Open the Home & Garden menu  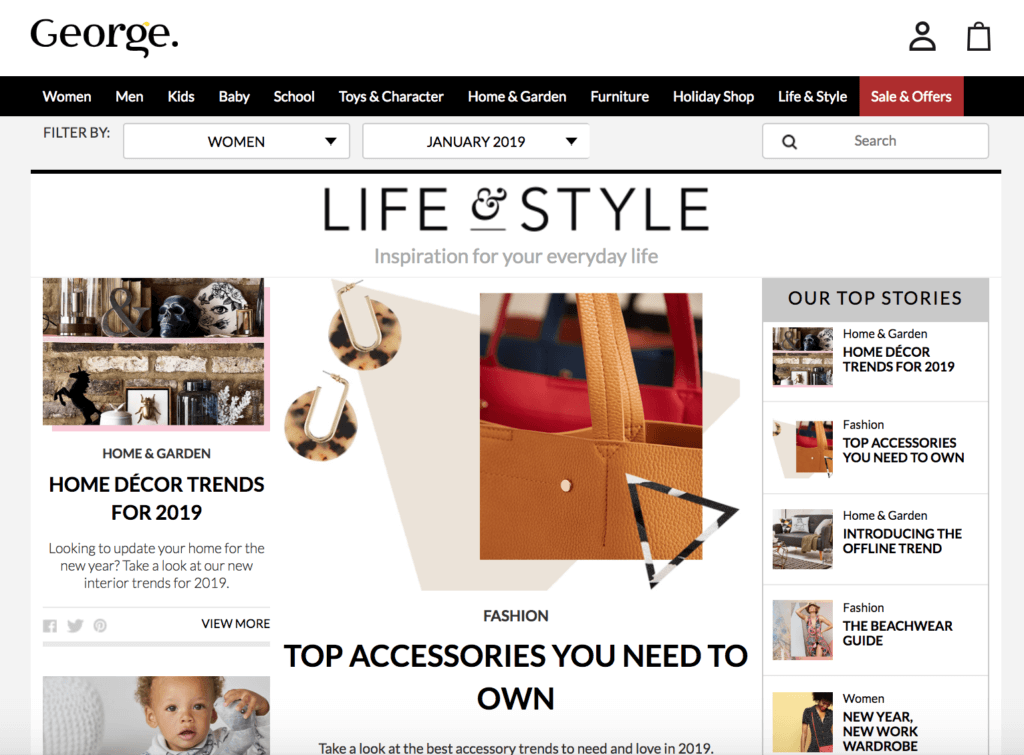tap(517, 97)
